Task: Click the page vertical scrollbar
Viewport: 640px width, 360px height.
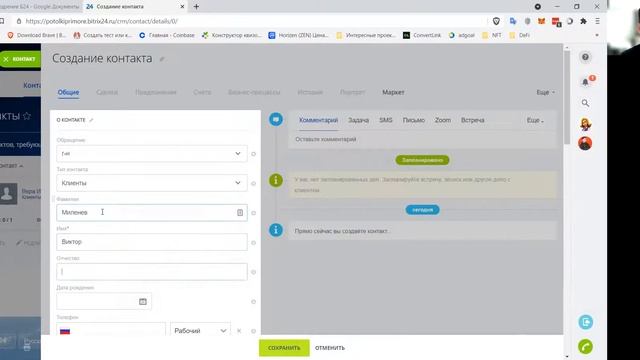Action: [x=567, y=97]
